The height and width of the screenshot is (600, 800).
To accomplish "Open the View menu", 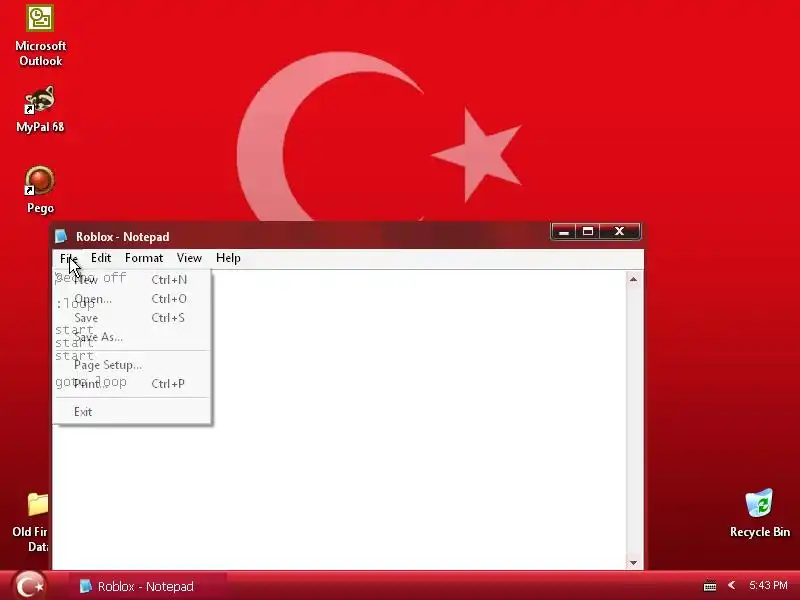I will (x=189, y=258).
